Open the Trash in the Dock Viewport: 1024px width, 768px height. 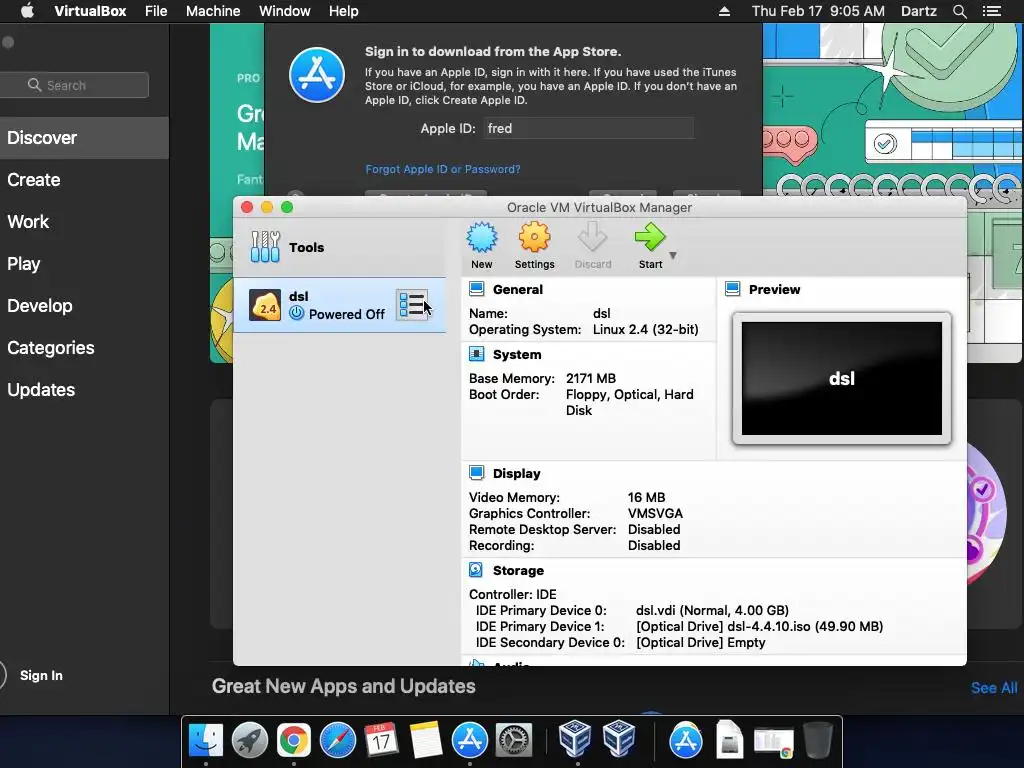(818, 741)
